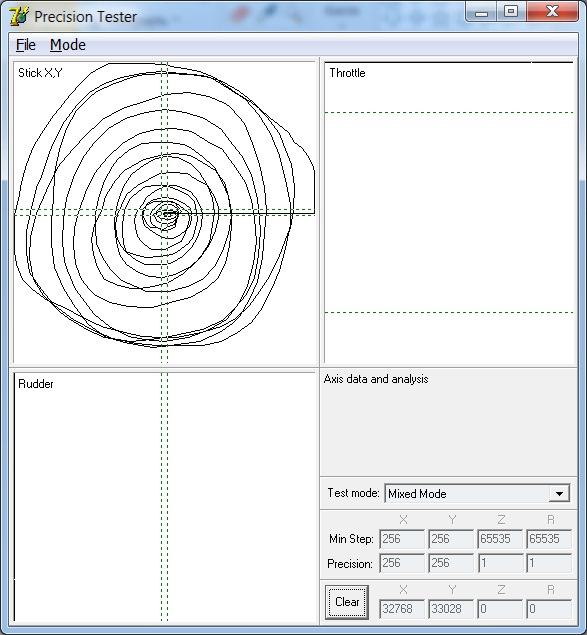Click the Z Precision field
The image size is (587, 635).
pos(500,563)
